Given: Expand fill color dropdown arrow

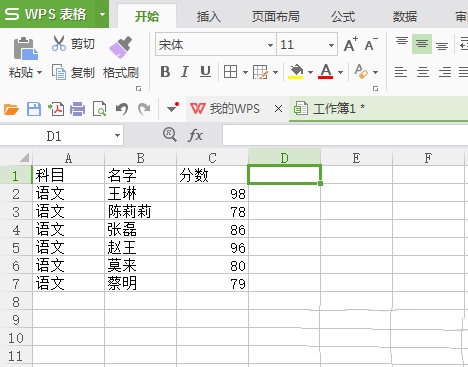Looking at the screenshot, I should (x=310, y=72).
